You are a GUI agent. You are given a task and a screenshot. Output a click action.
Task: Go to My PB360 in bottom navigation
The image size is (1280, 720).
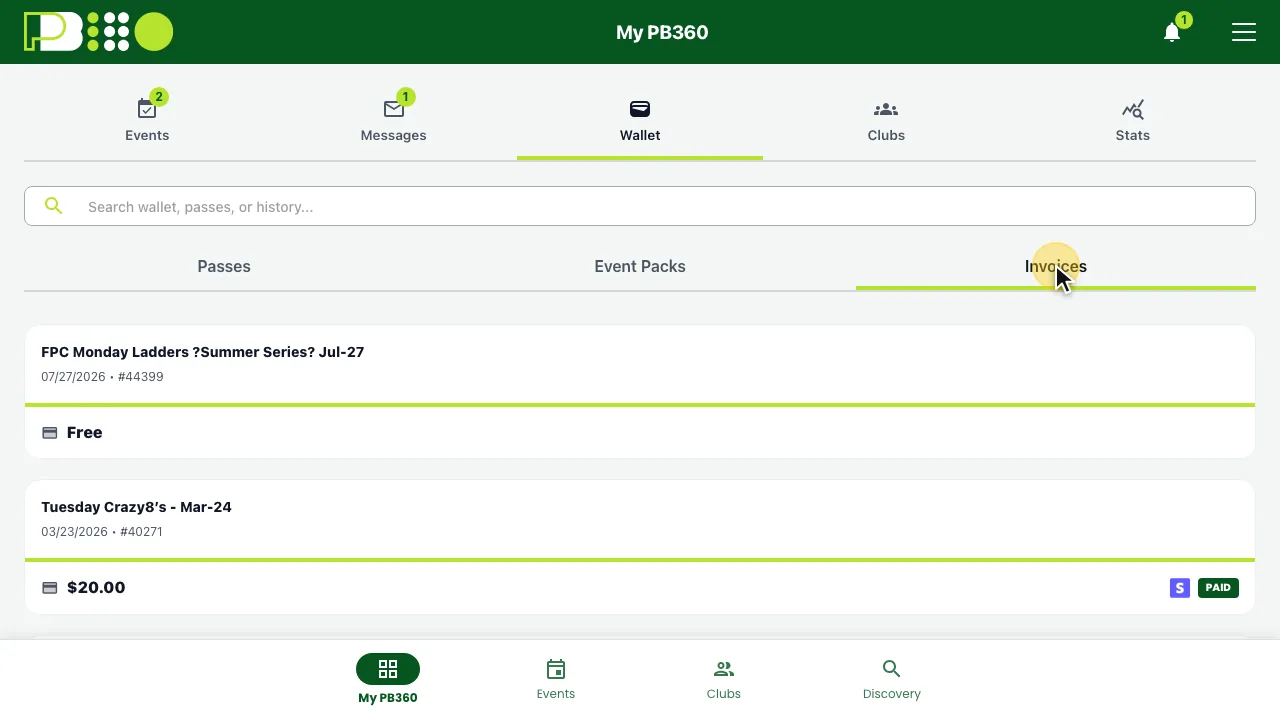pyautogui.click(x=388, y=679)
